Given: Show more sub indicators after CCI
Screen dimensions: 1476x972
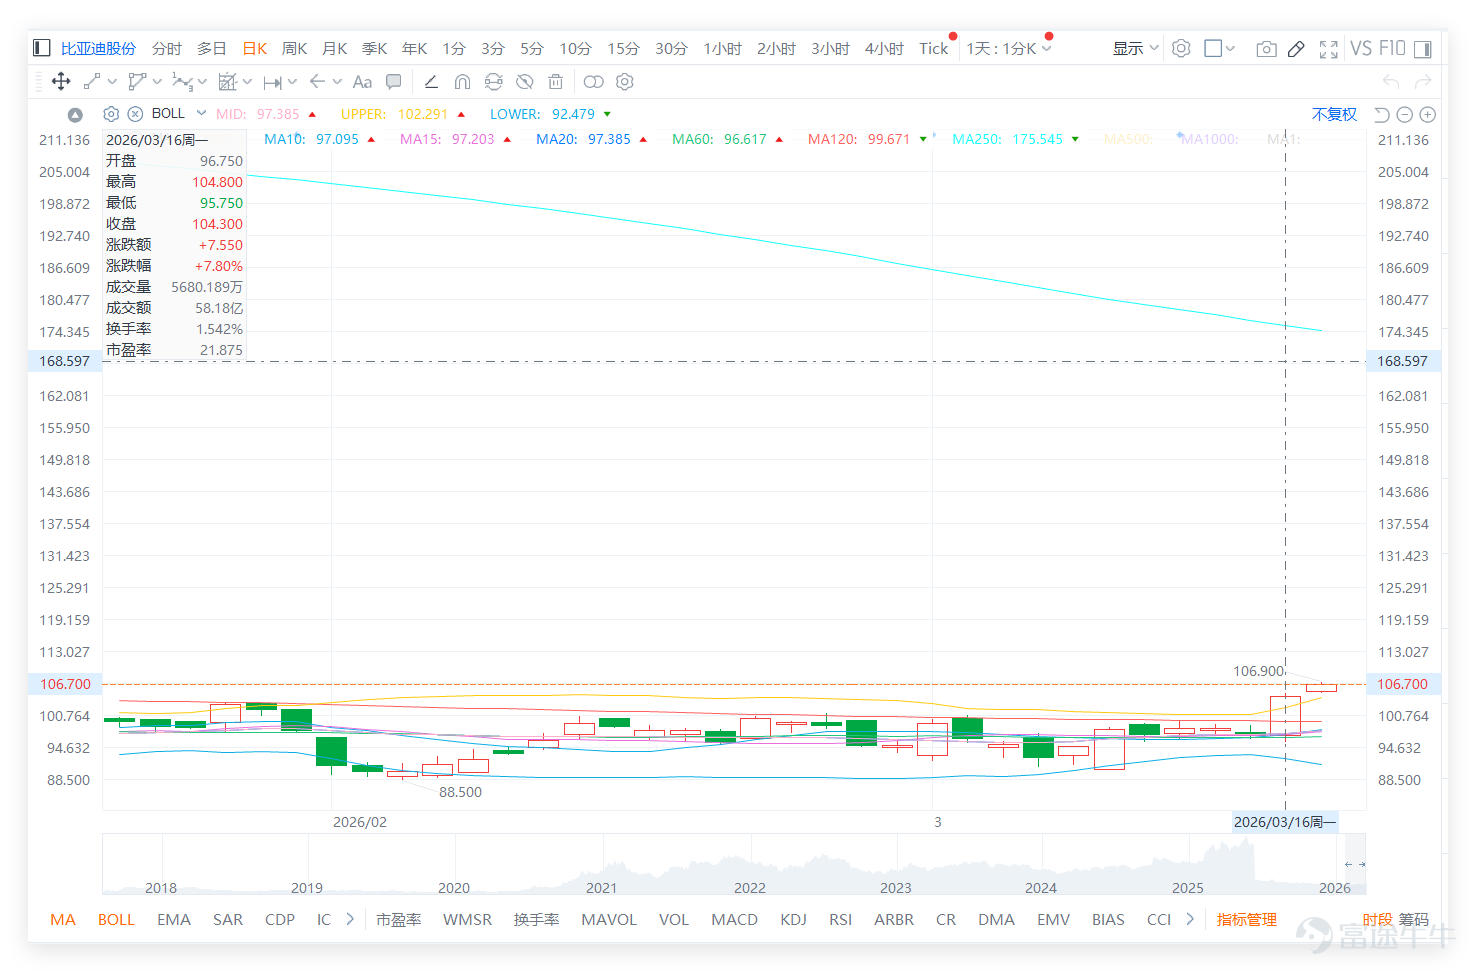Looking at the screenshot, I should pos(1190,919).
